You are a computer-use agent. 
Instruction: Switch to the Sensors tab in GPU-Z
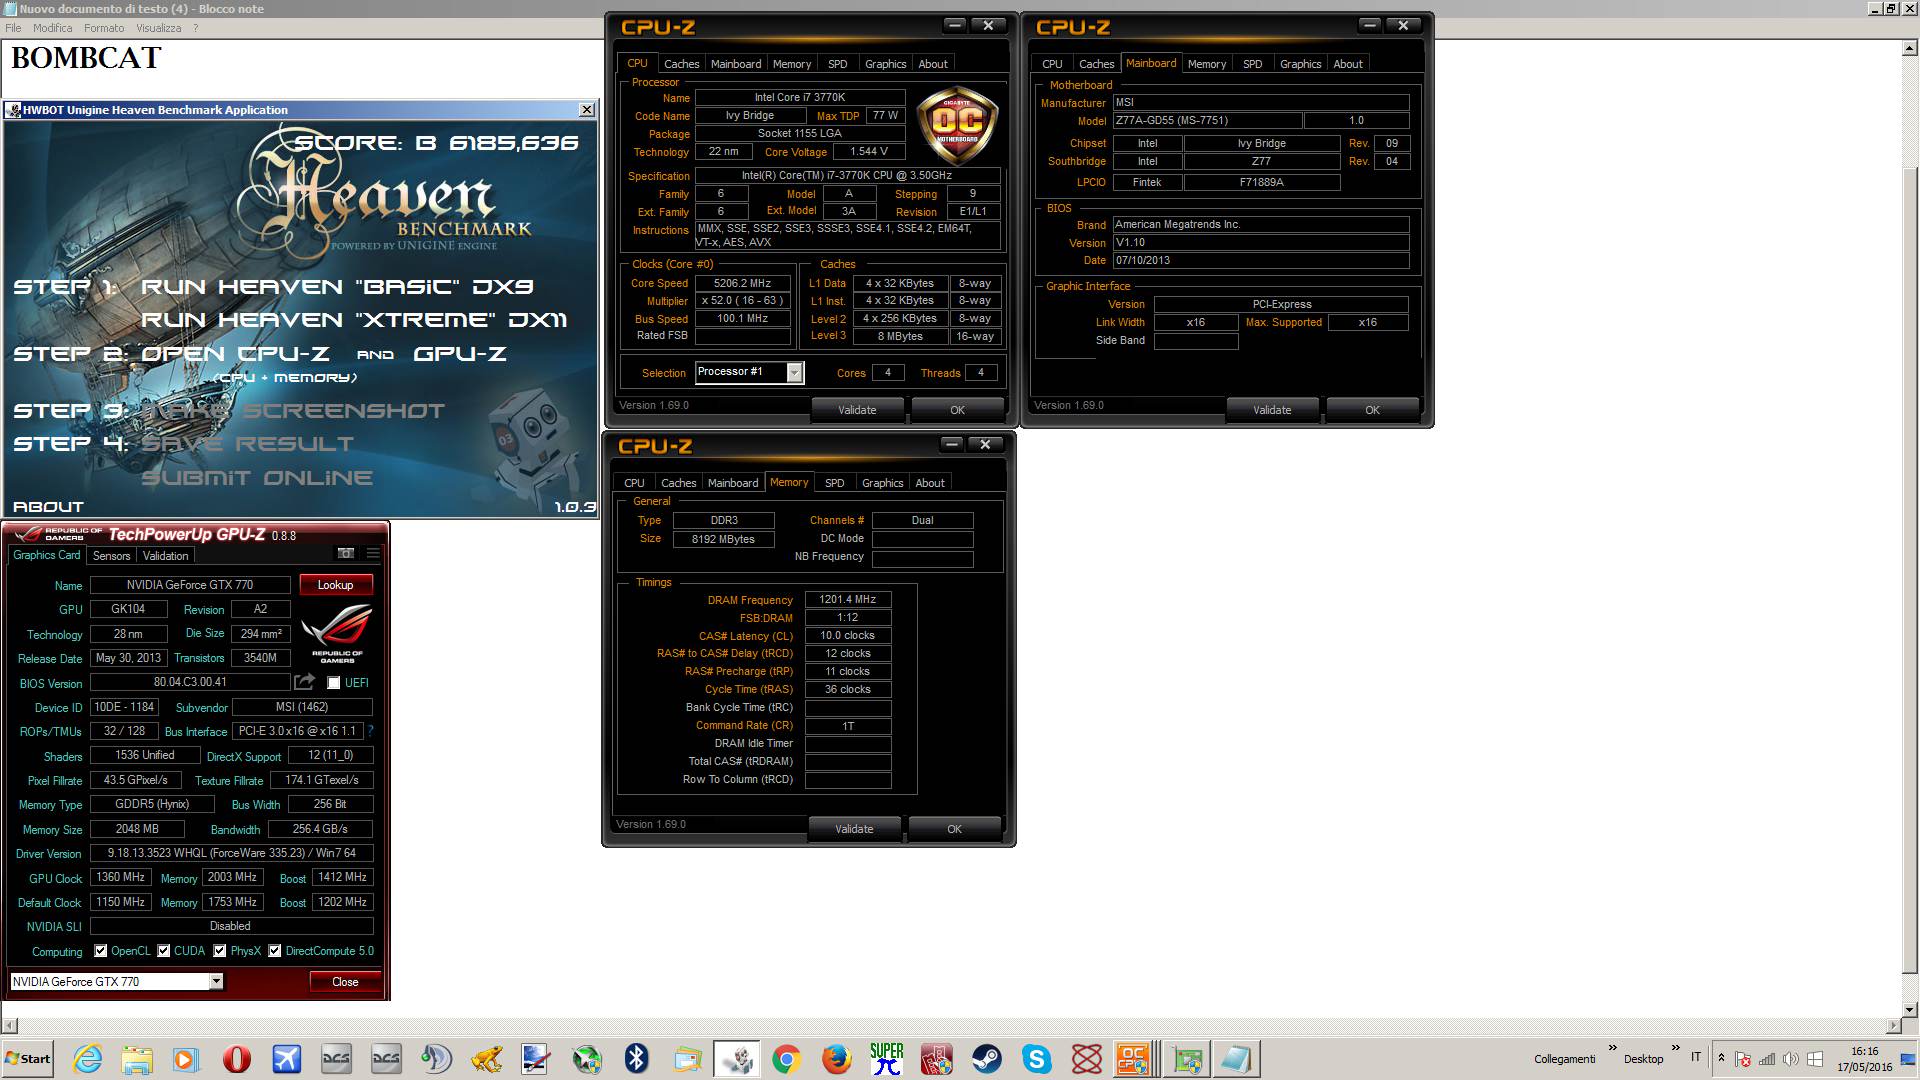[112, 556]
